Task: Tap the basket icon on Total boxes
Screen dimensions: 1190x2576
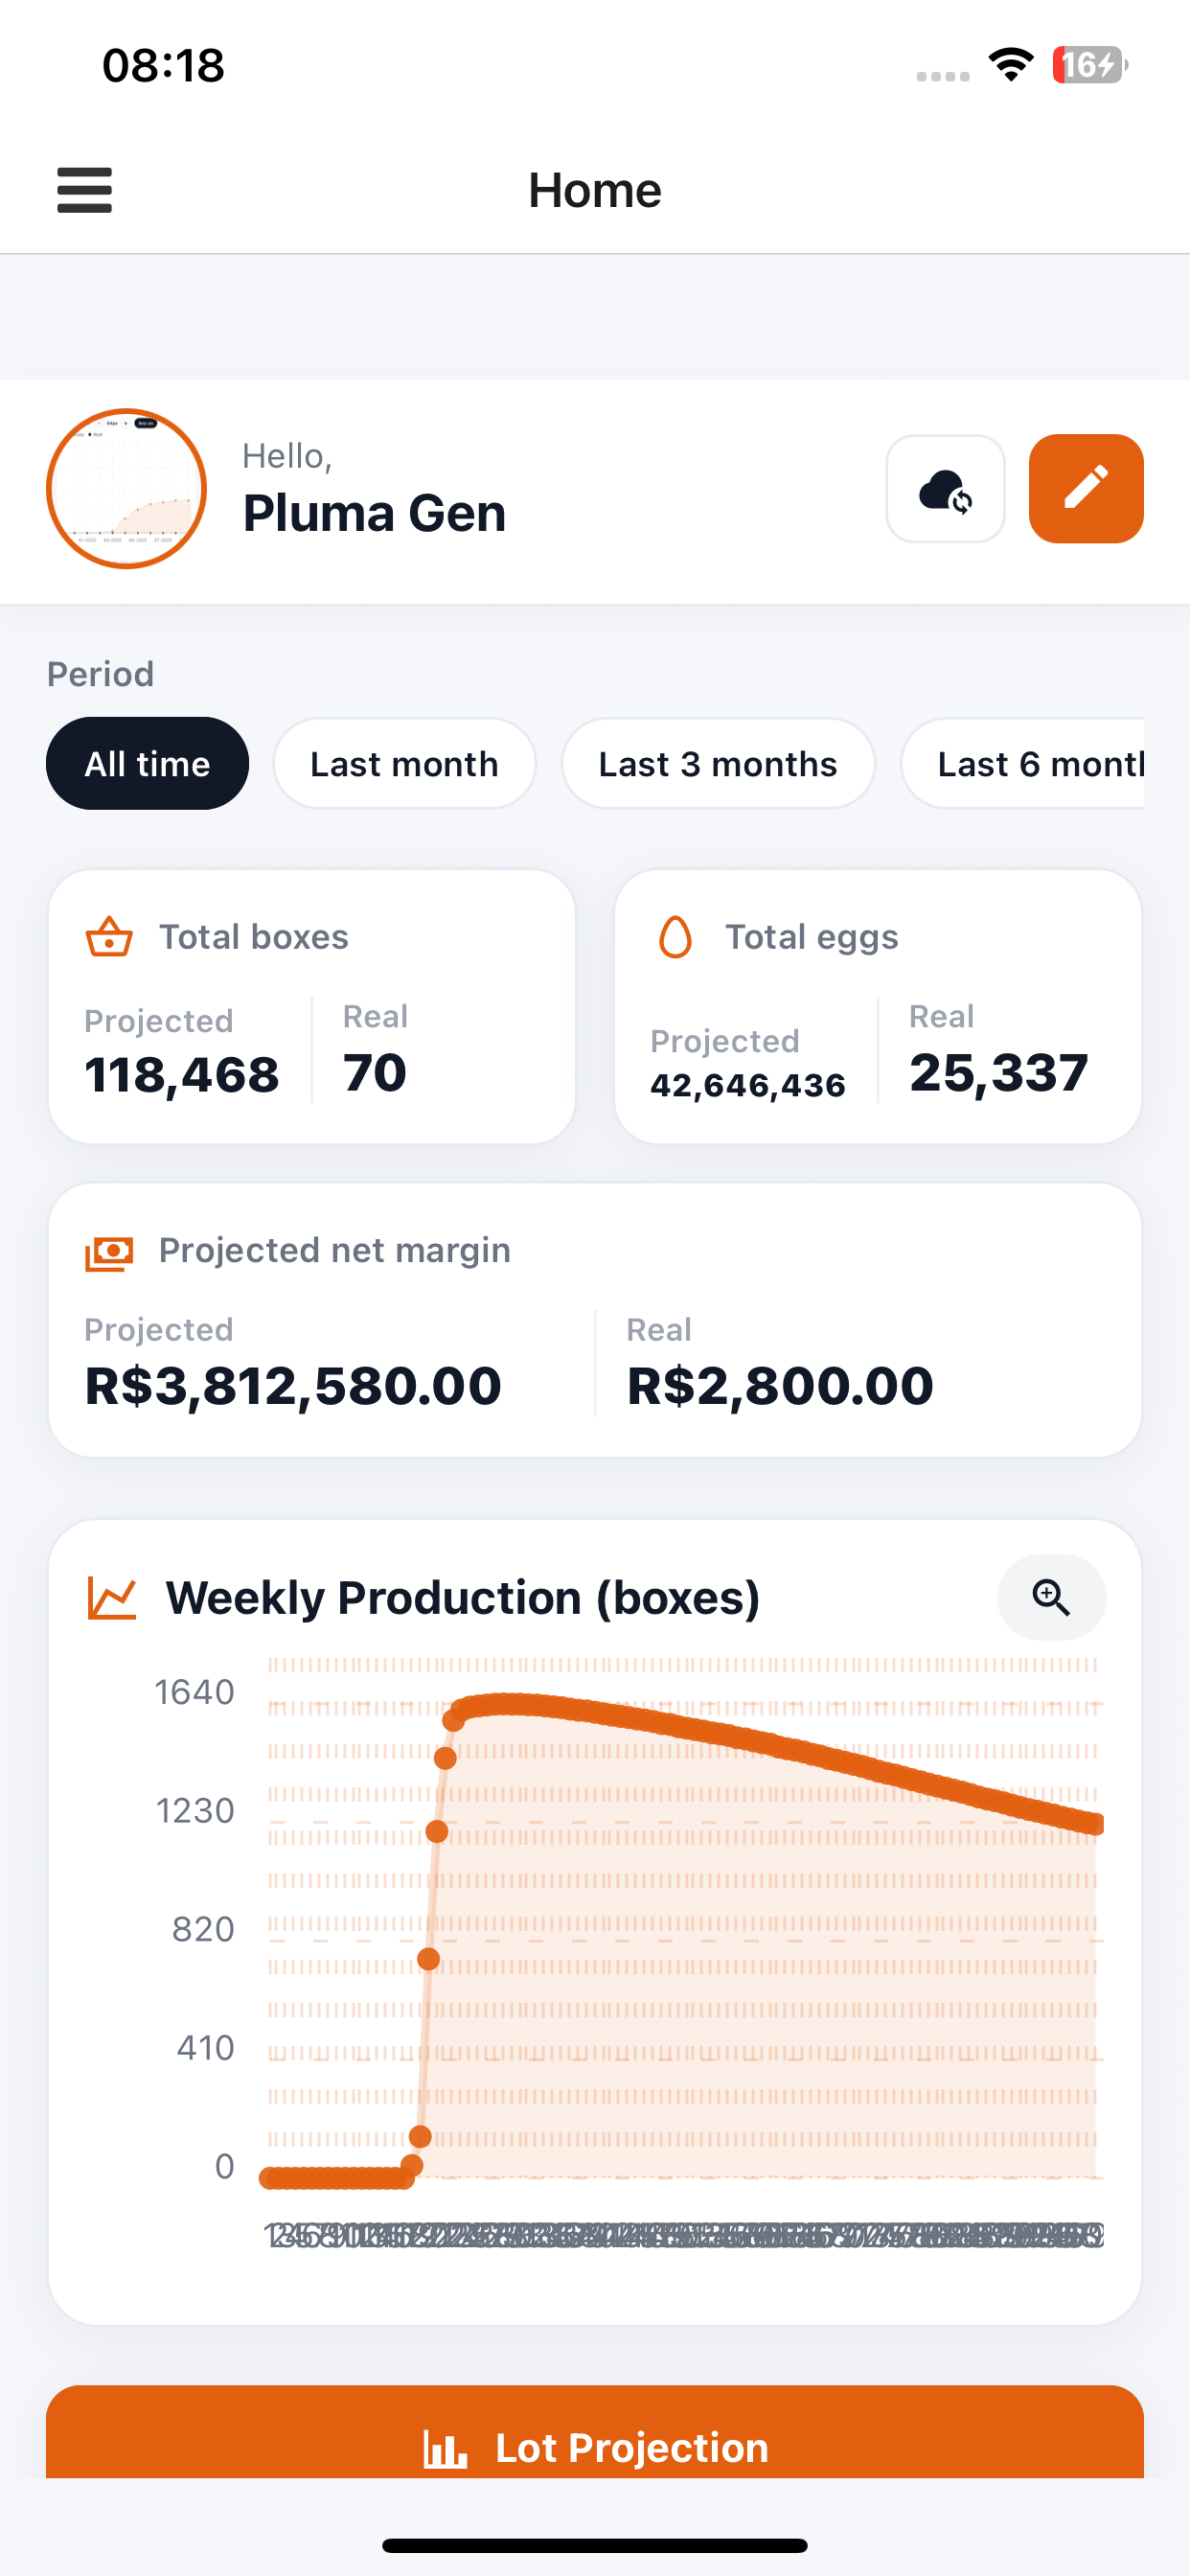Action: click(x=109, y=937)
